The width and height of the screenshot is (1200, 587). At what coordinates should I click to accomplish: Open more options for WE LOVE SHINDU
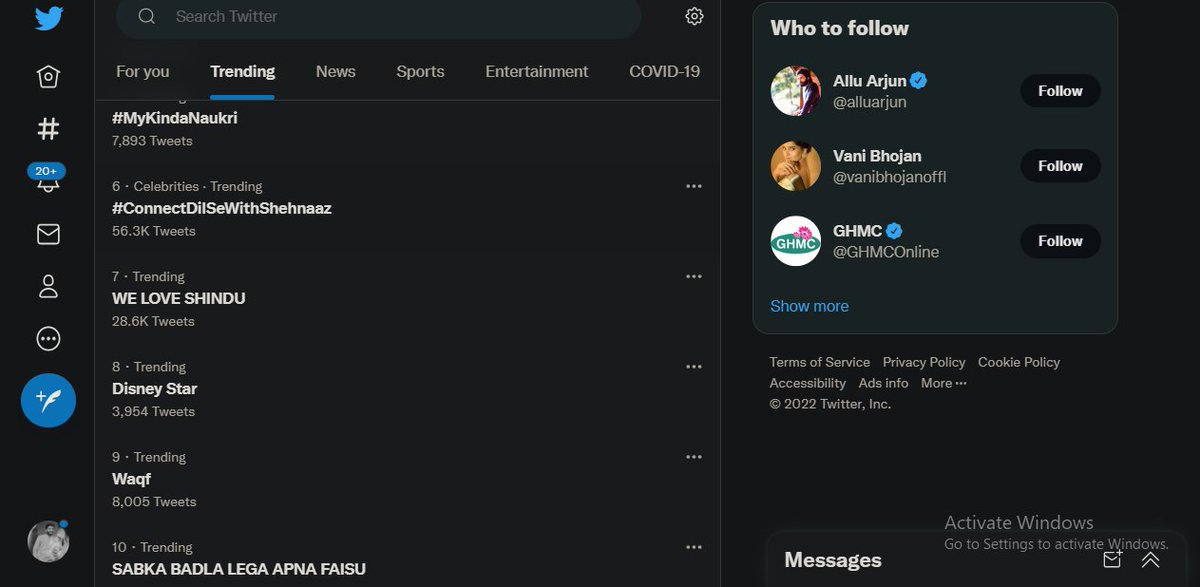[x=694, y=276]
